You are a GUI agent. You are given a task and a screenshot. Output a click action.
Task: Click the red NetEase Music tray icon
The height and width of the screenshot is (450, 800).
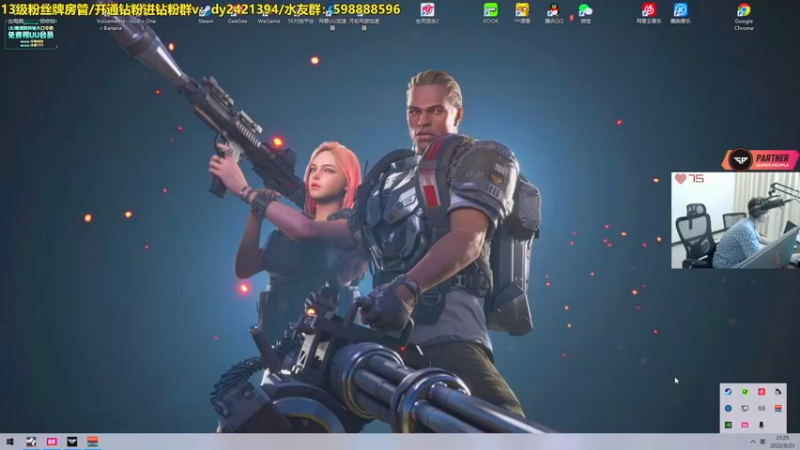coord(761,392)
